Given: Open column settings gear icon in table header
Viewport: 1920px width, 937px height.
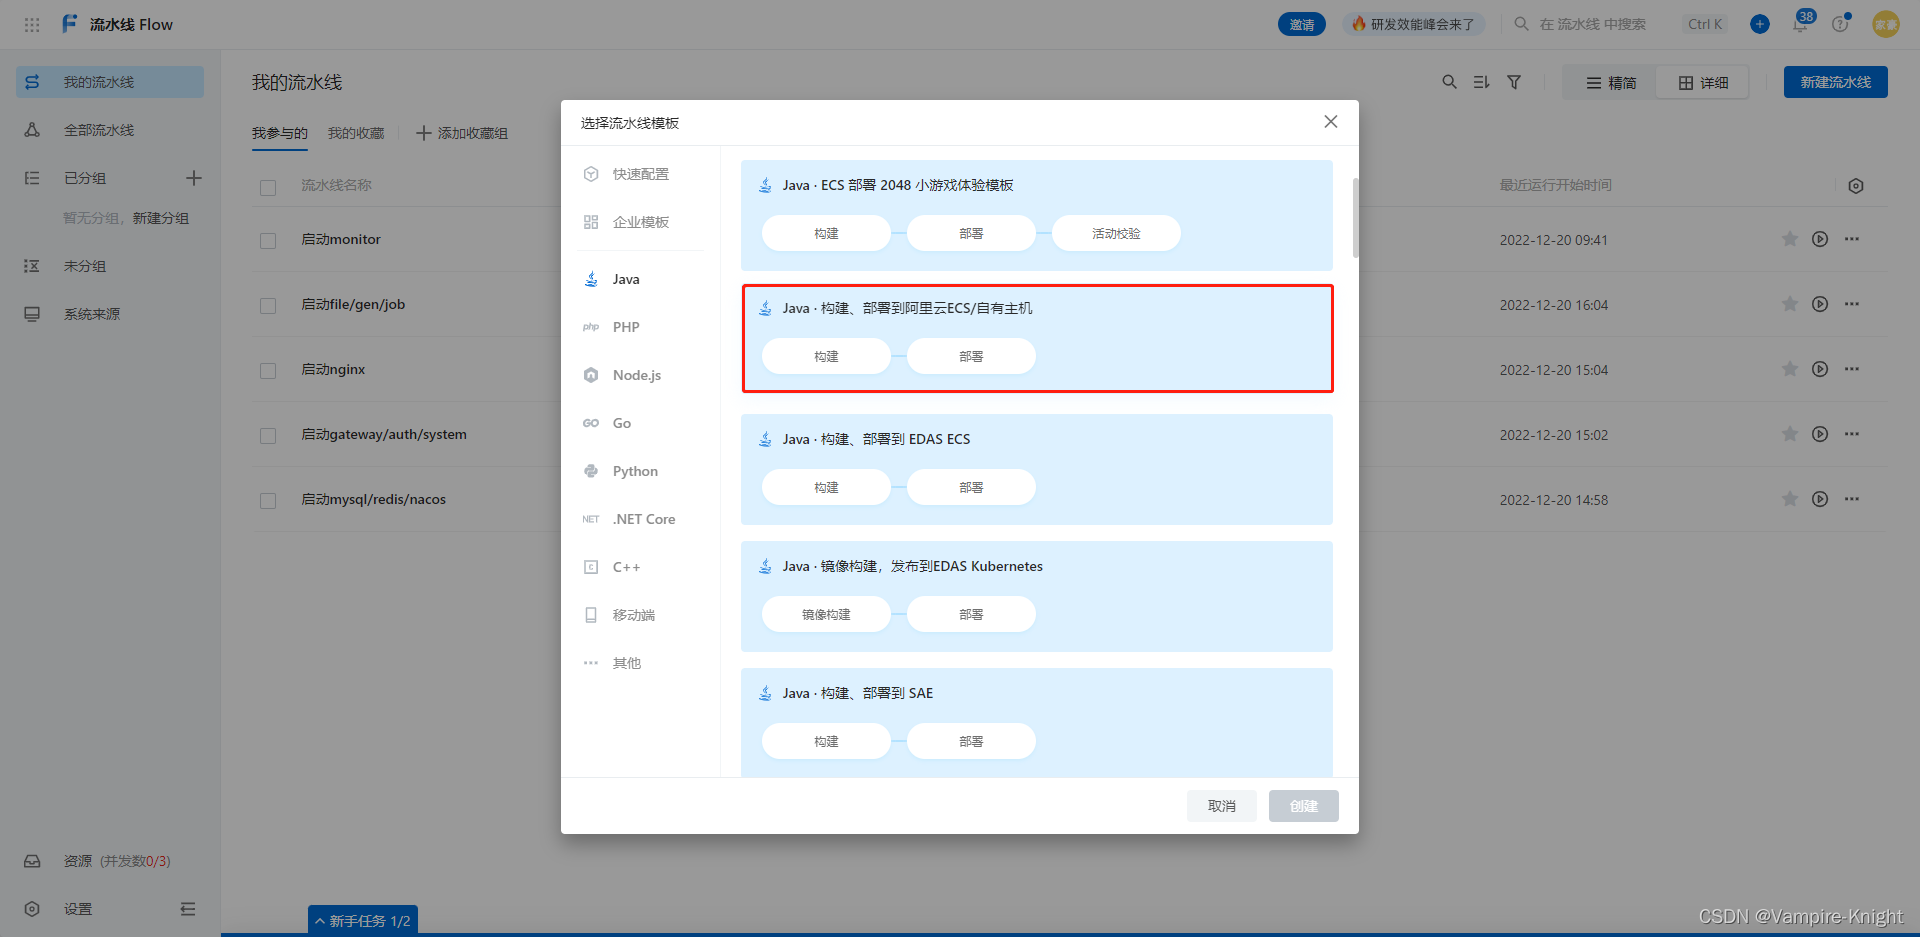Looking at the screenshot, I should point(1856,186).
